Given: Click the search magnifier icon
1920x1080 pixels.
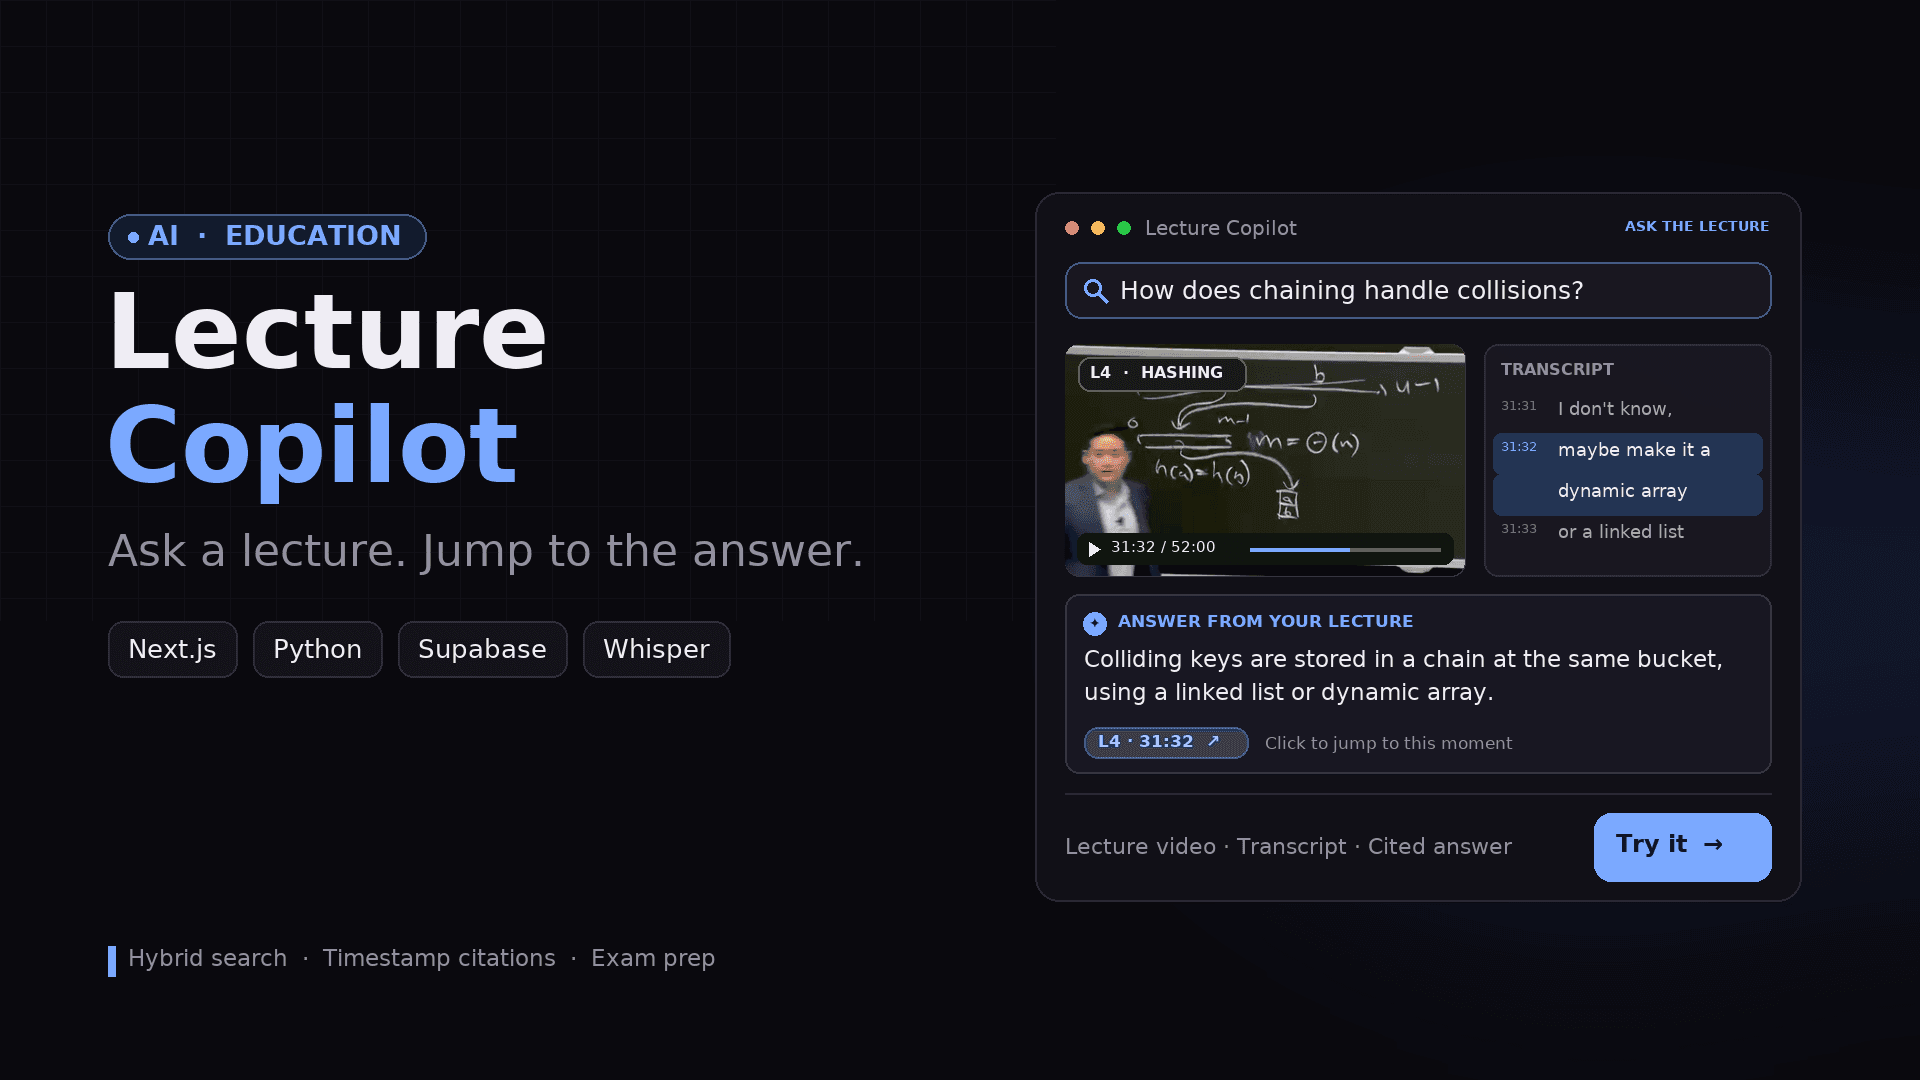Looking at the screenshot, I should (x=1096, y=291).
